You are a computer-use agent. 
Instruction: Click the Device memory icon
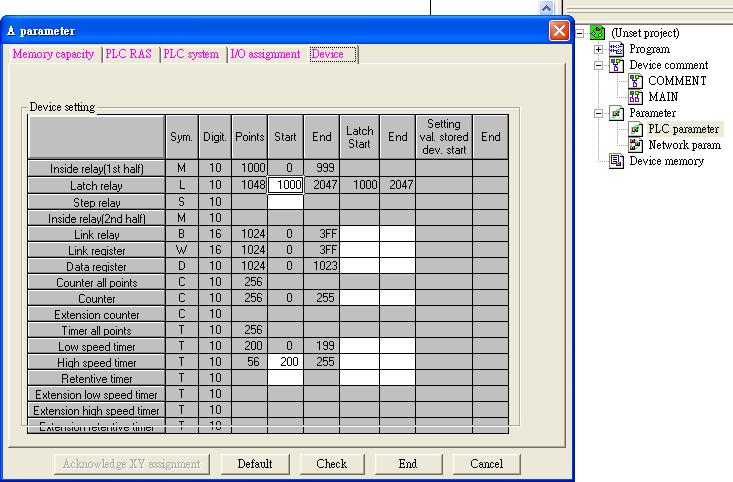click(617, 161)
